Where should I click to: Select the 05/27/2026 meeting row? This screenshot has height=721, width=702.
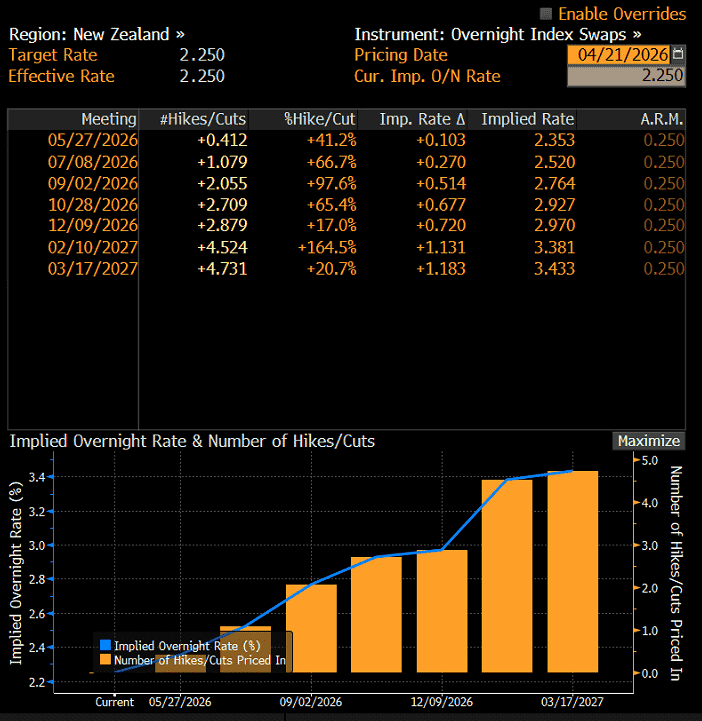coord(347,140)
